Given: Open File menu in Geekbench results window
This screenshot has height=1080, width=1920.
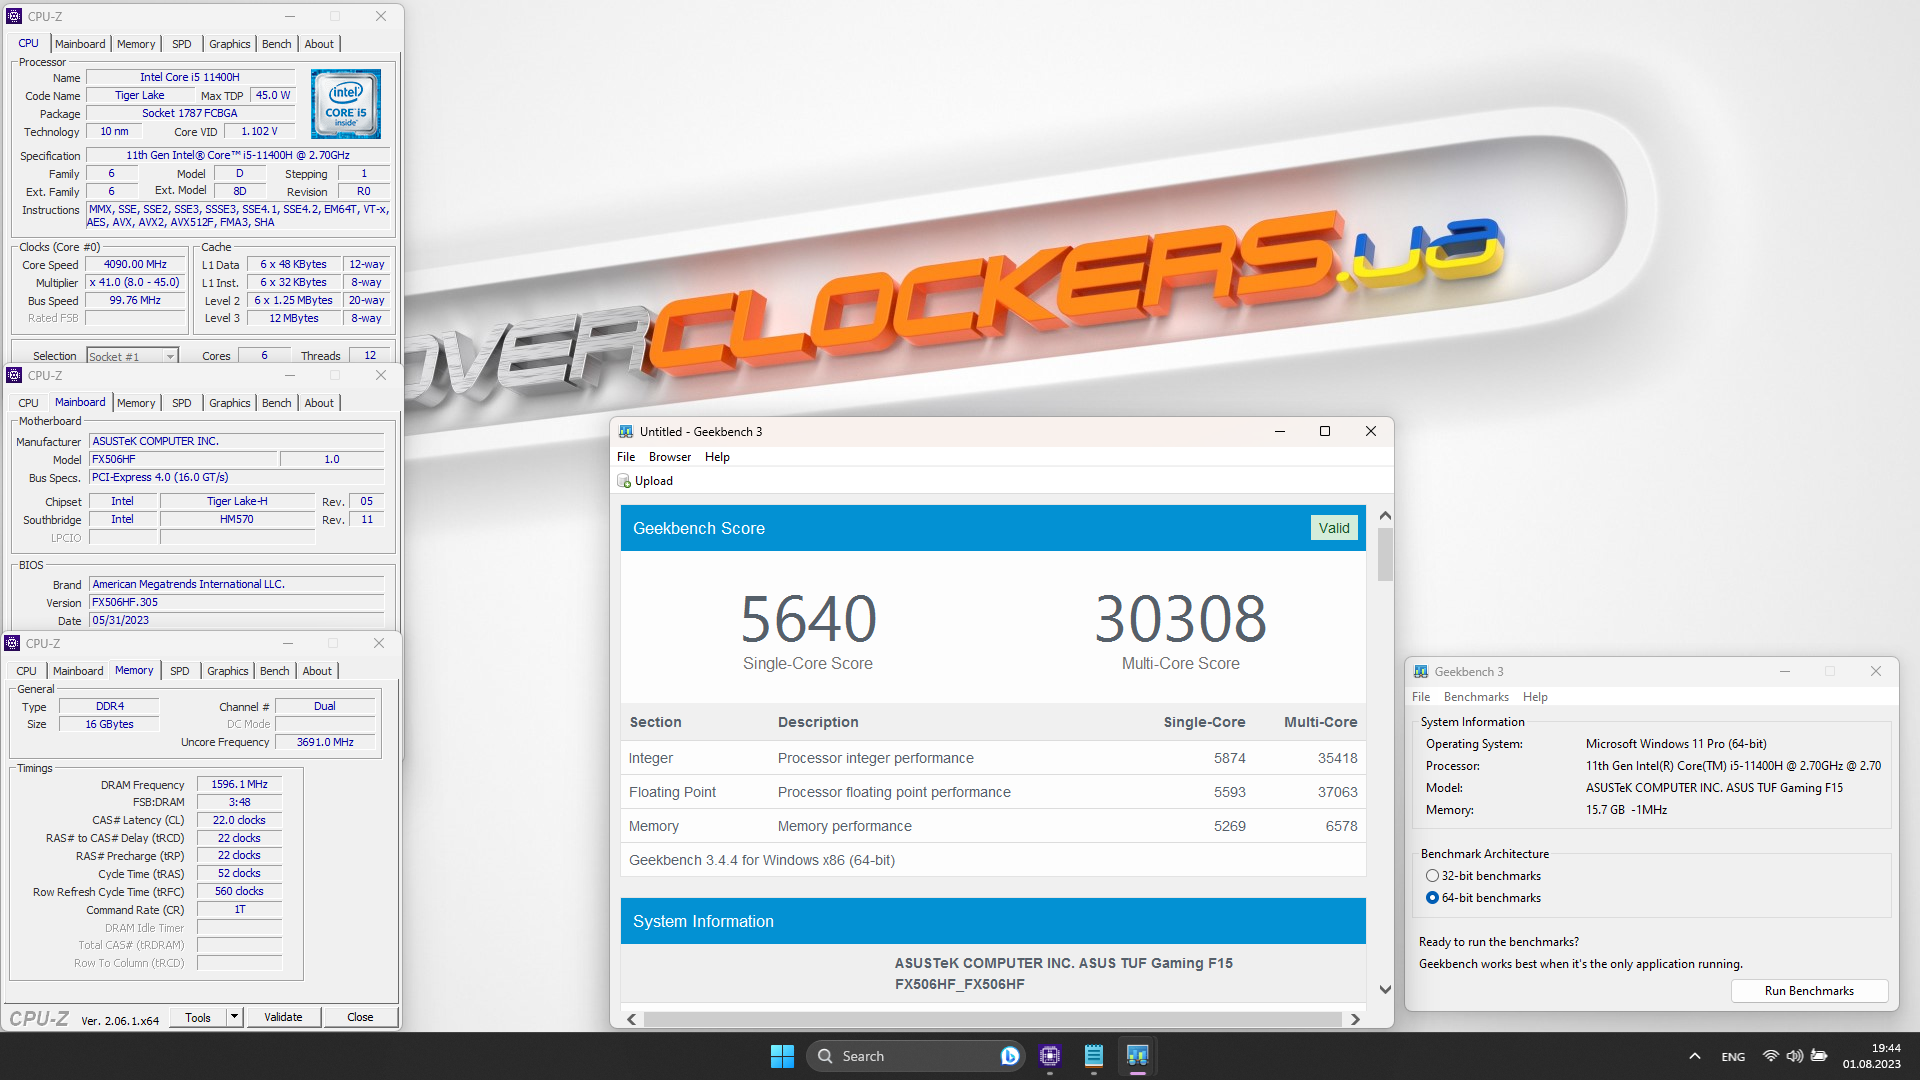Looking at the screenshot, I should point(626,457).
